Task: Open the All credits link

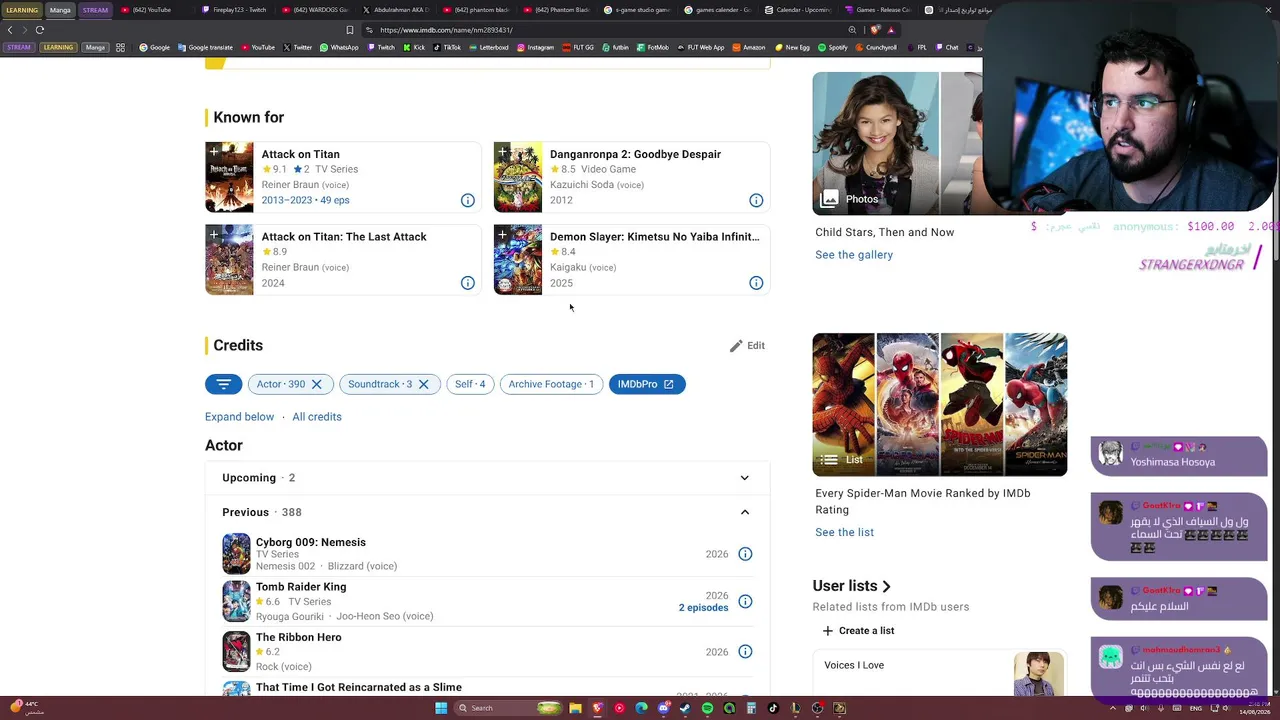Action: click(317, 417)
